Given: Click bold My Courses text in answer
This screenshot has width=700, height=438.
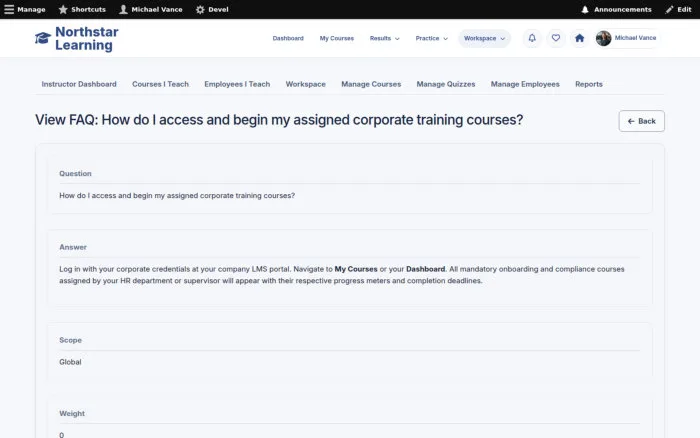Looking at the screenshot, I should coord(356,269).
